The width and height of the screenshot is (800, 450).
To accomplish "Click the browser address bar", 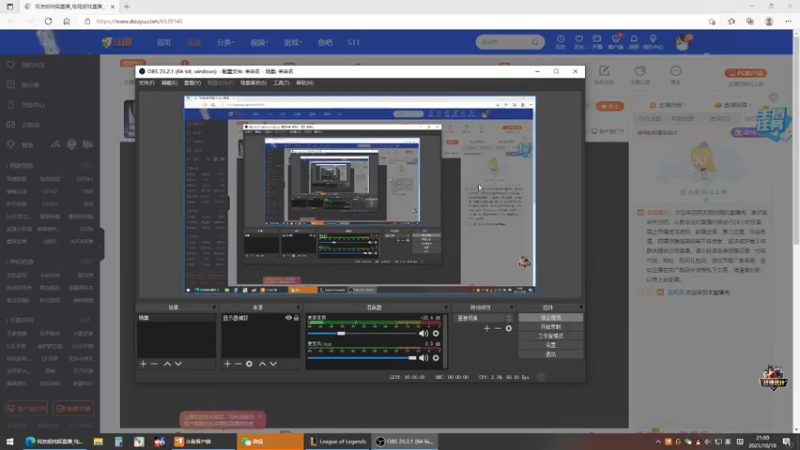I will tap(393, 21).
